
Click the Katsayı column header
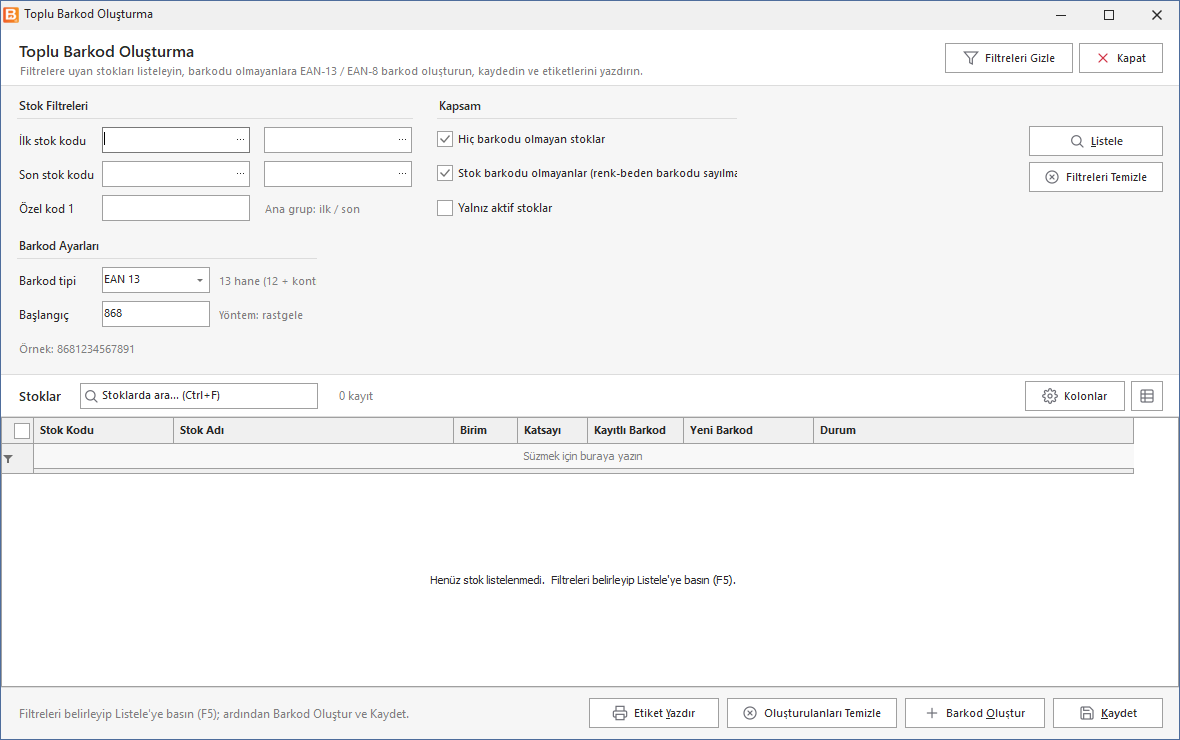click(x=552, y=431)
